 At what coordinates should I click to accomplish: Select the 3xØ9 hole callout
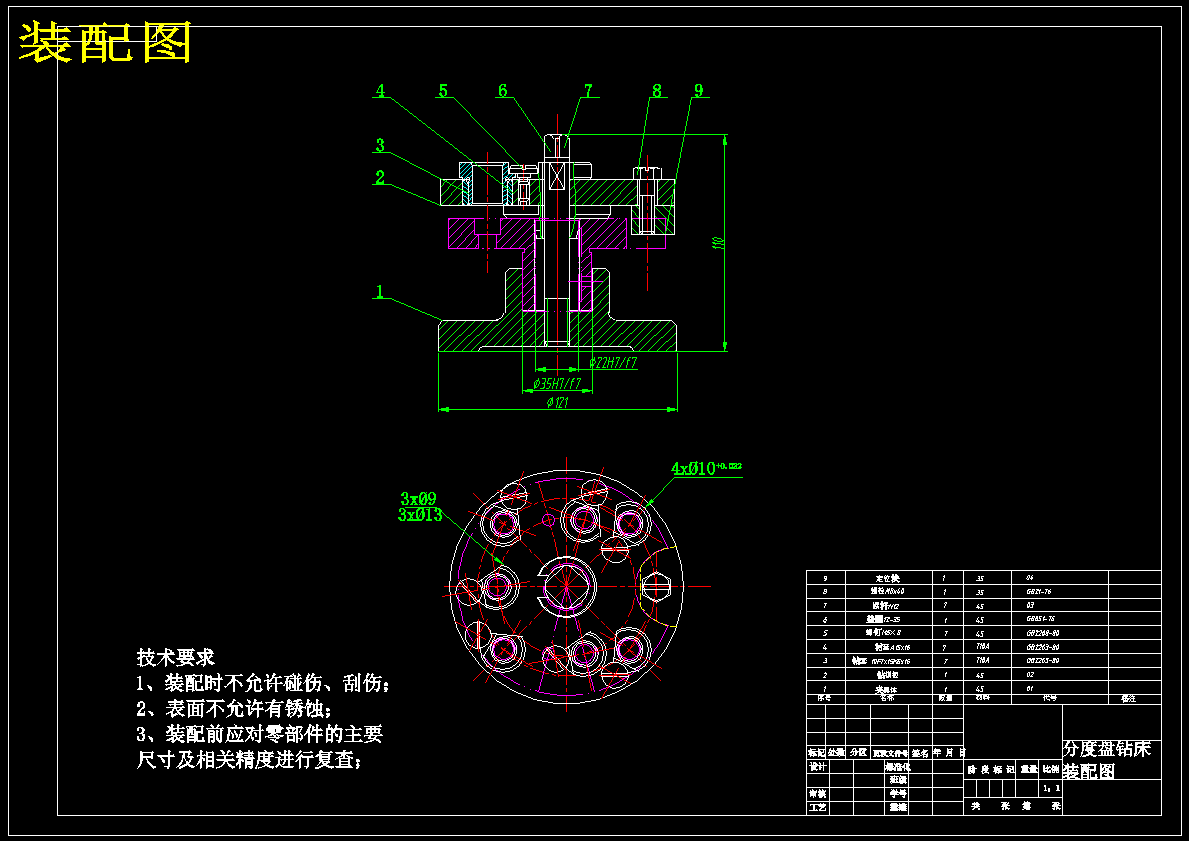(419, 499)
